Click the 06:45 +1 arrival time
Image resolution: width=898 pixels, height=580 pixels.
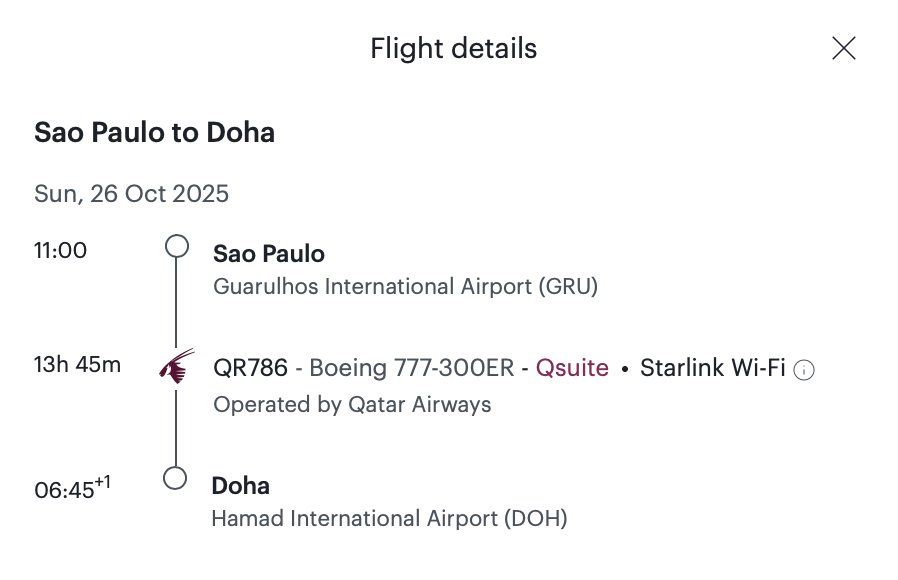(x=72, y=488)
